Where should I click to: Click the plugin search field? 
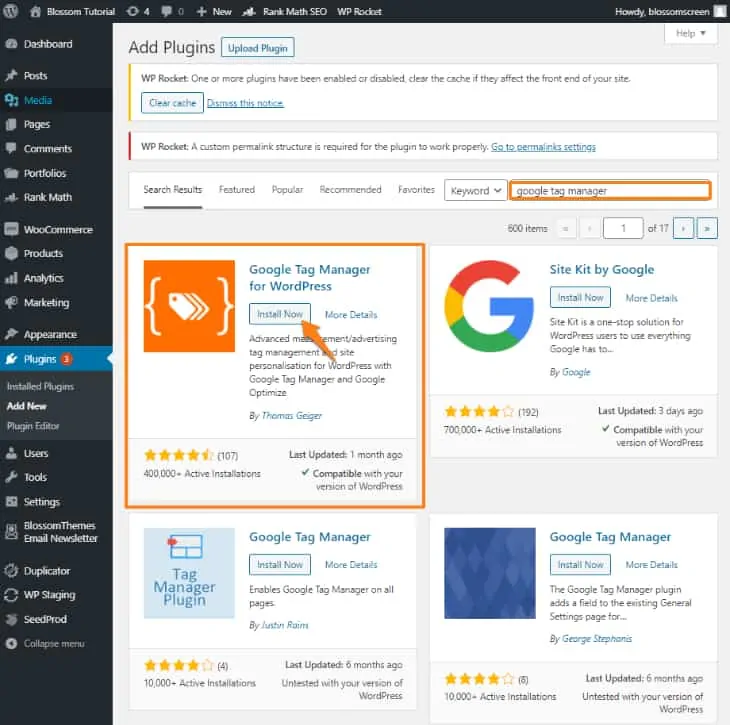(x=610, y=191)
